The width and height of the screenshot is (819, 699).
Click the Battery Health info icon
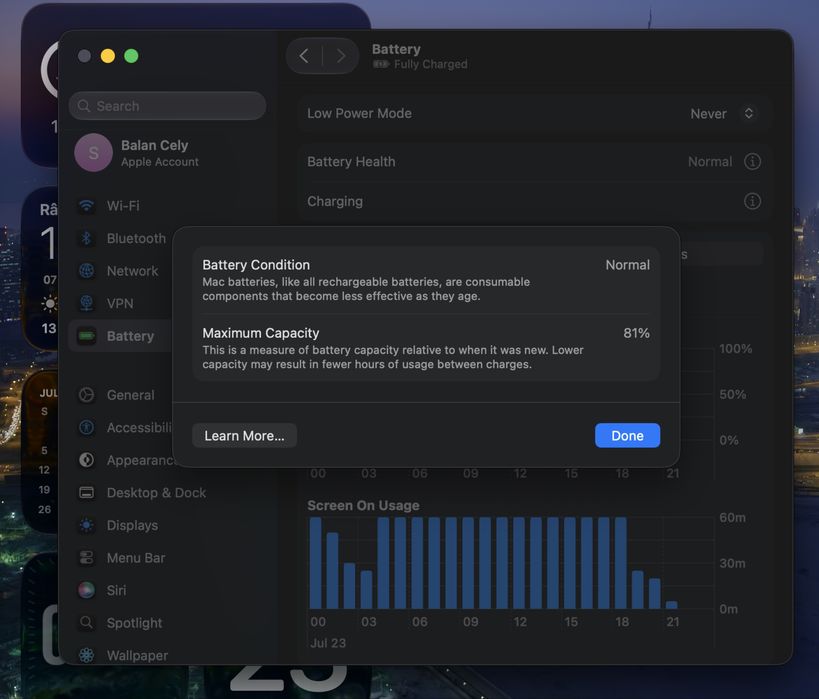[752, 161]
